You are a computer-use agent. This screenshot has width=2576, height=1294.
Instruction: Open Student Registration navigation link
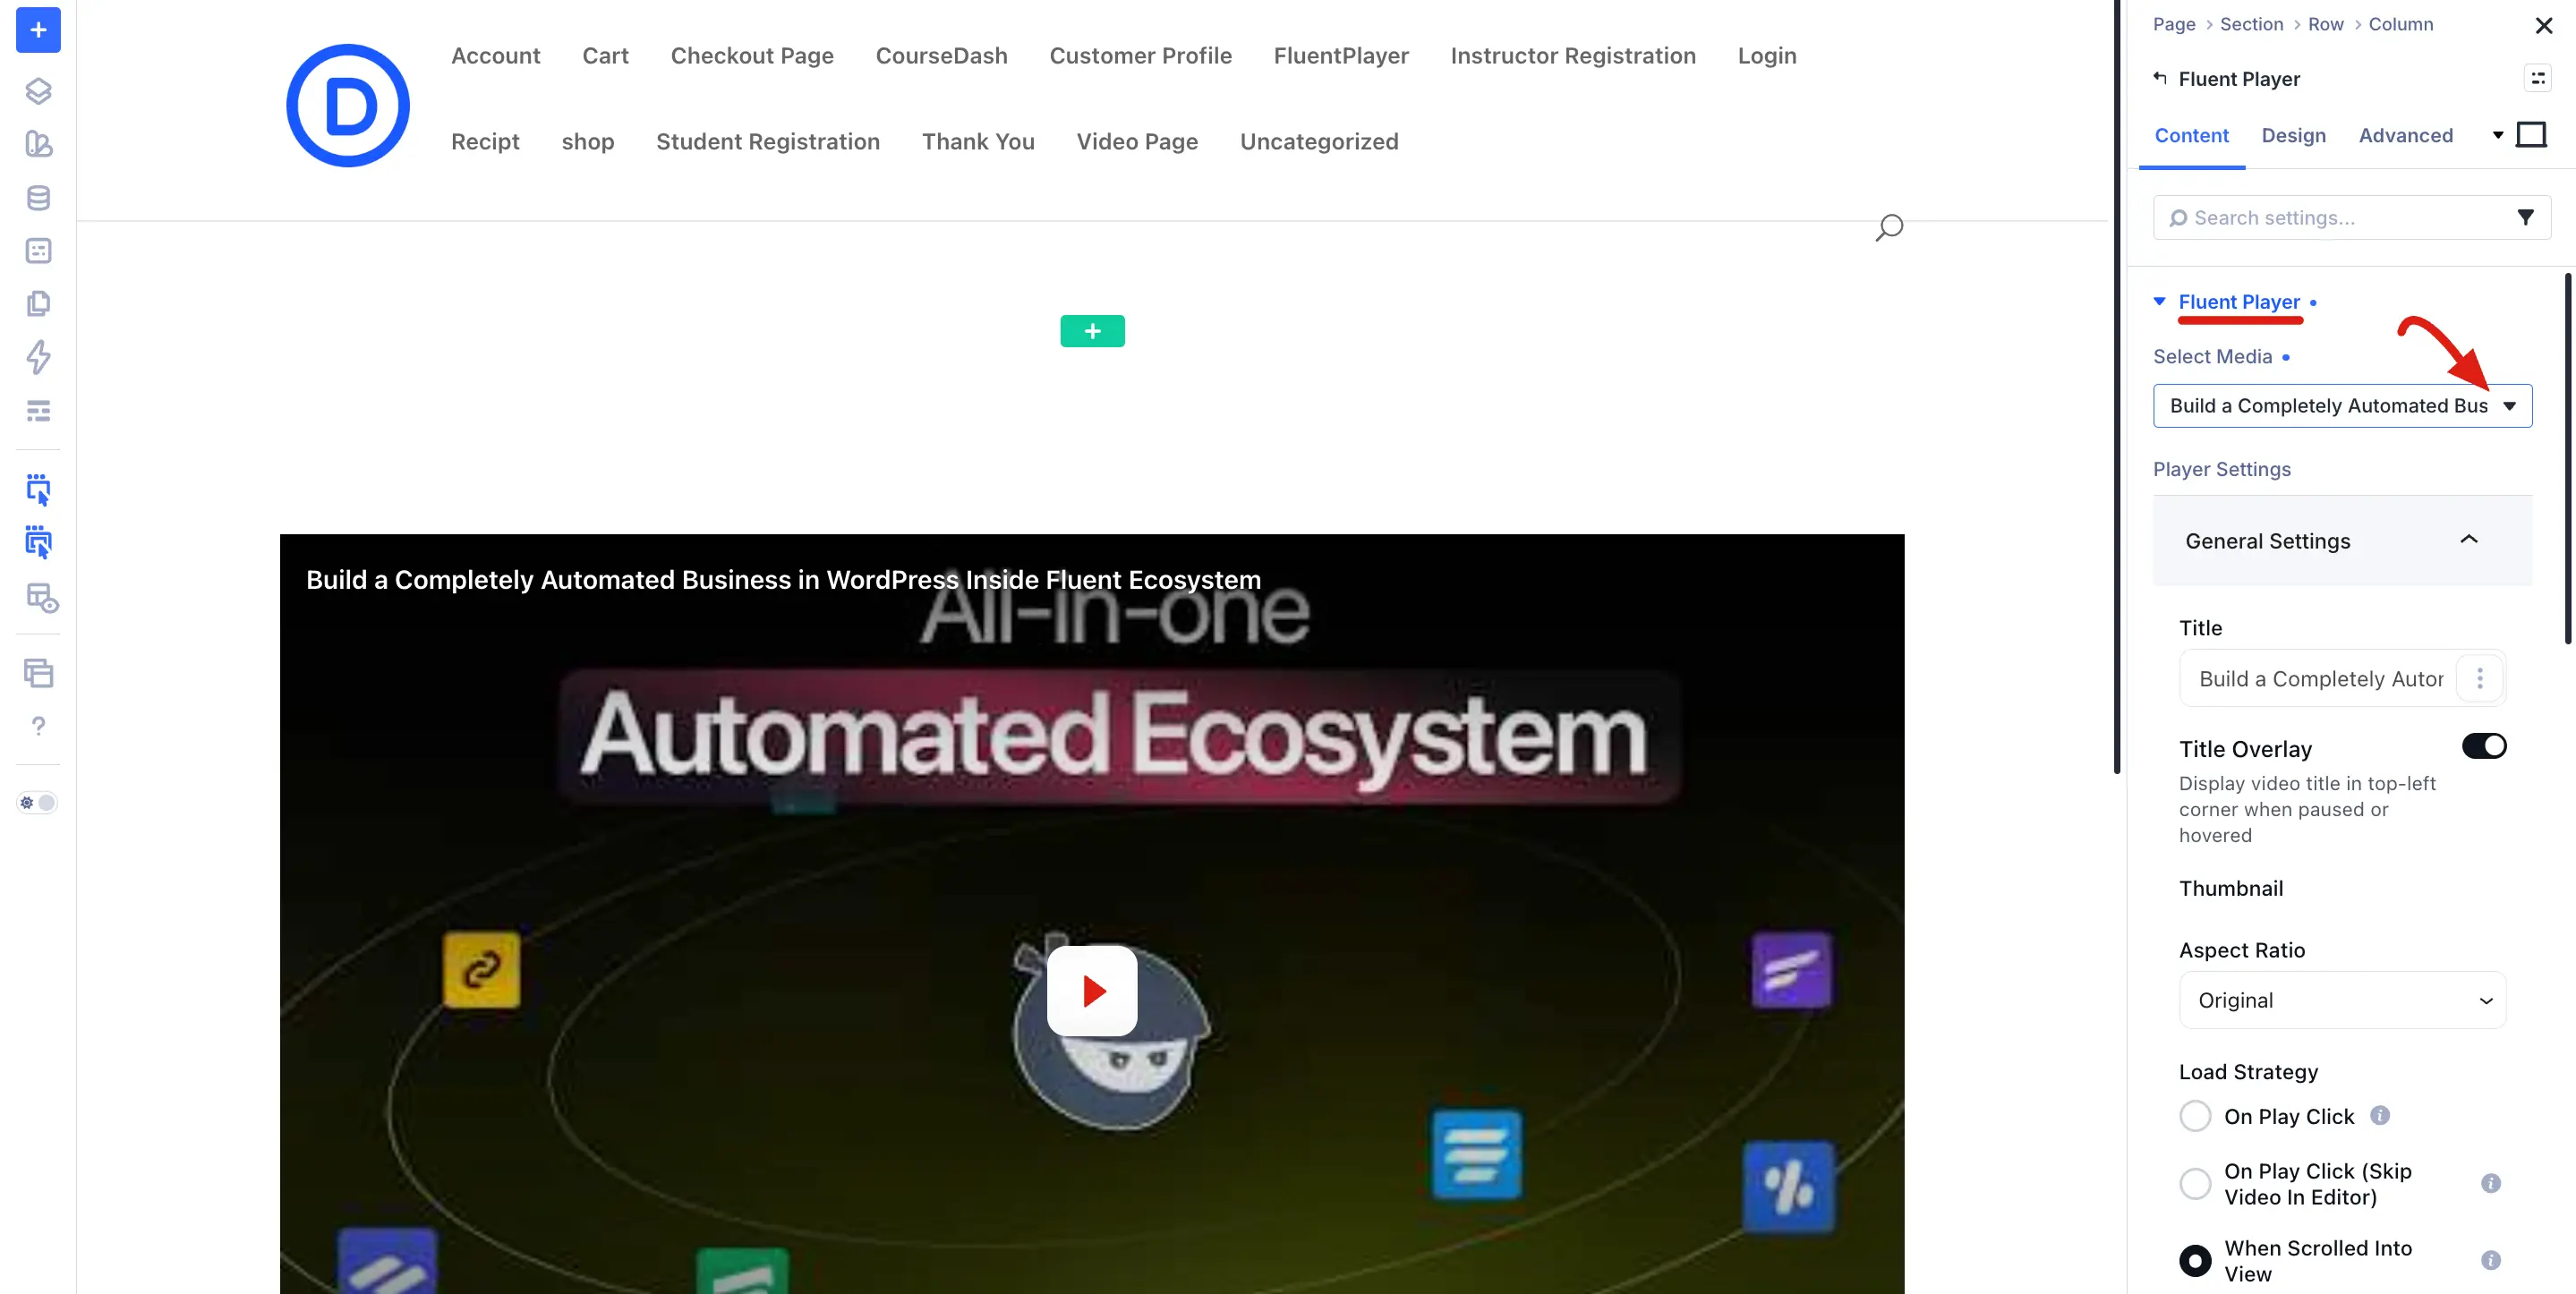coord(768,142)
